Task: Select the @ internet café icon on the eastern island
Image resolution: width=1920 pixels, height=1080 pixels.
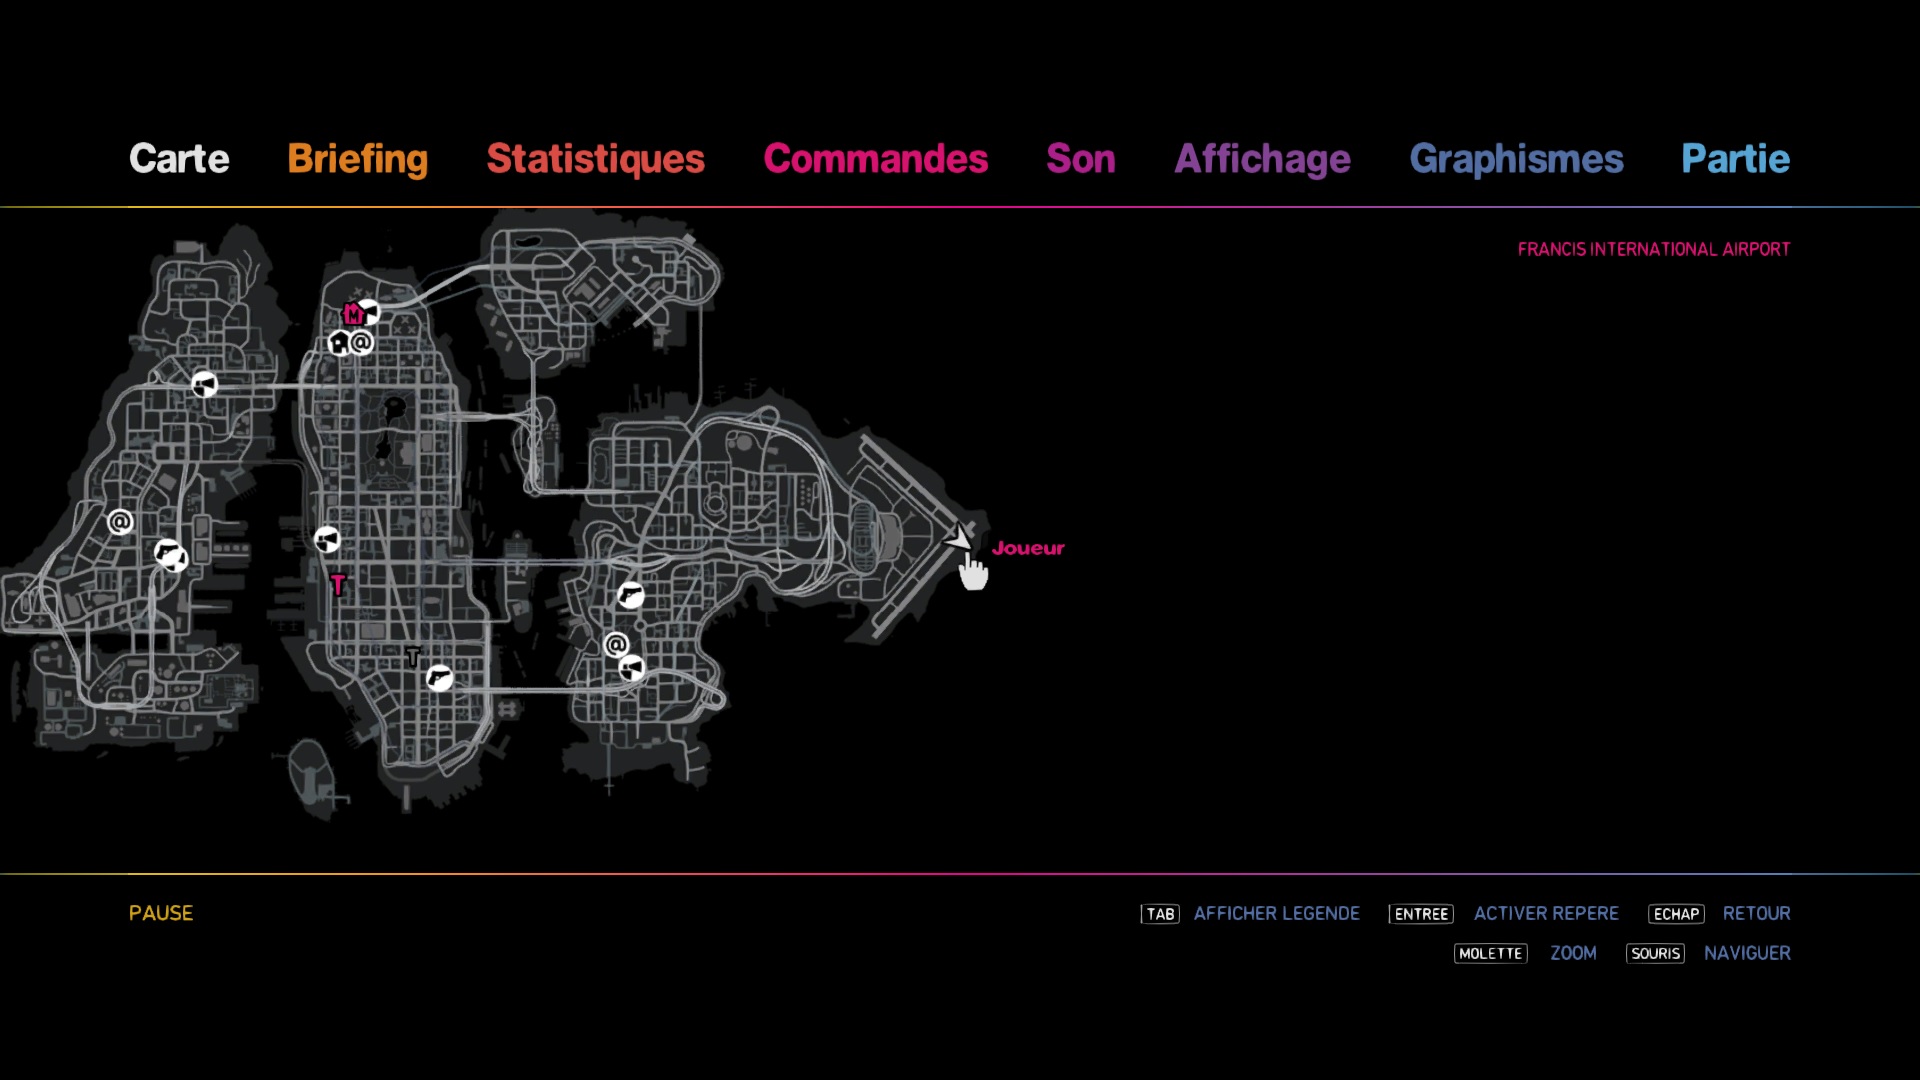Action: point(617,645)
